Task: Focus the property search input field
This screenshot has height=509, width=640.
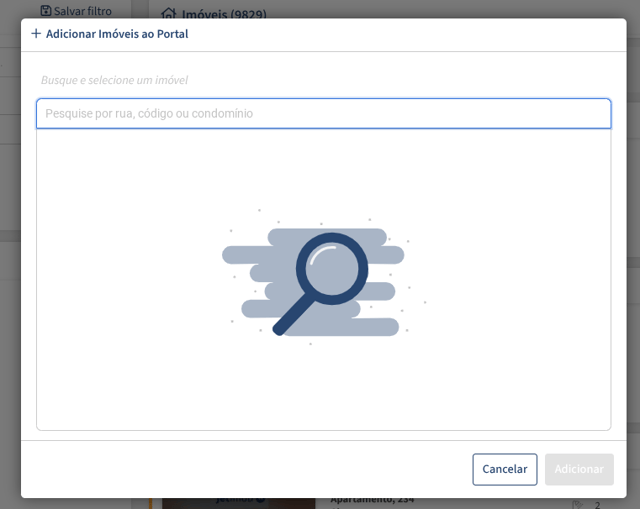Action: (x=324, y=113)
